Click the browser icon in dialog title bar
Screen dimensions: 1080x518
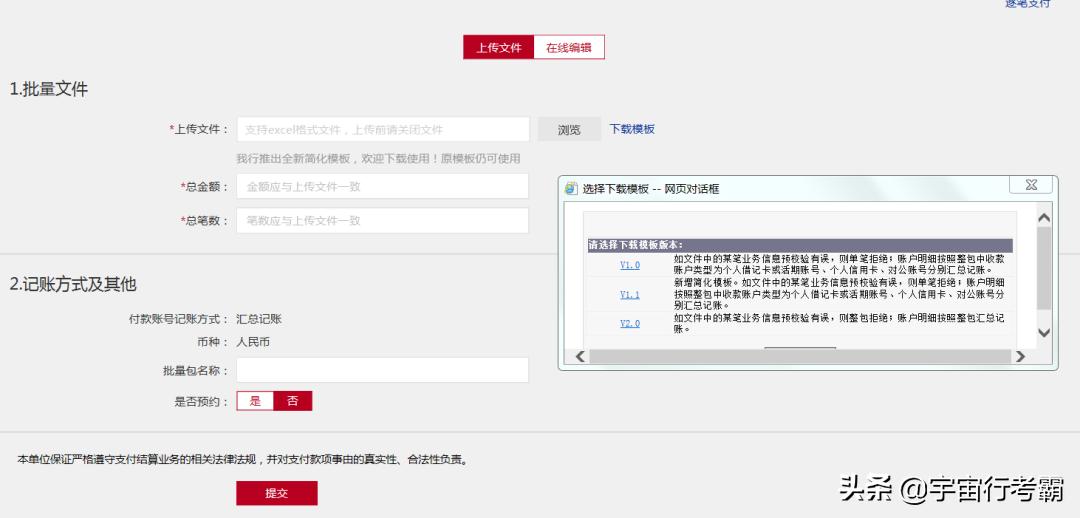(571, 189)
